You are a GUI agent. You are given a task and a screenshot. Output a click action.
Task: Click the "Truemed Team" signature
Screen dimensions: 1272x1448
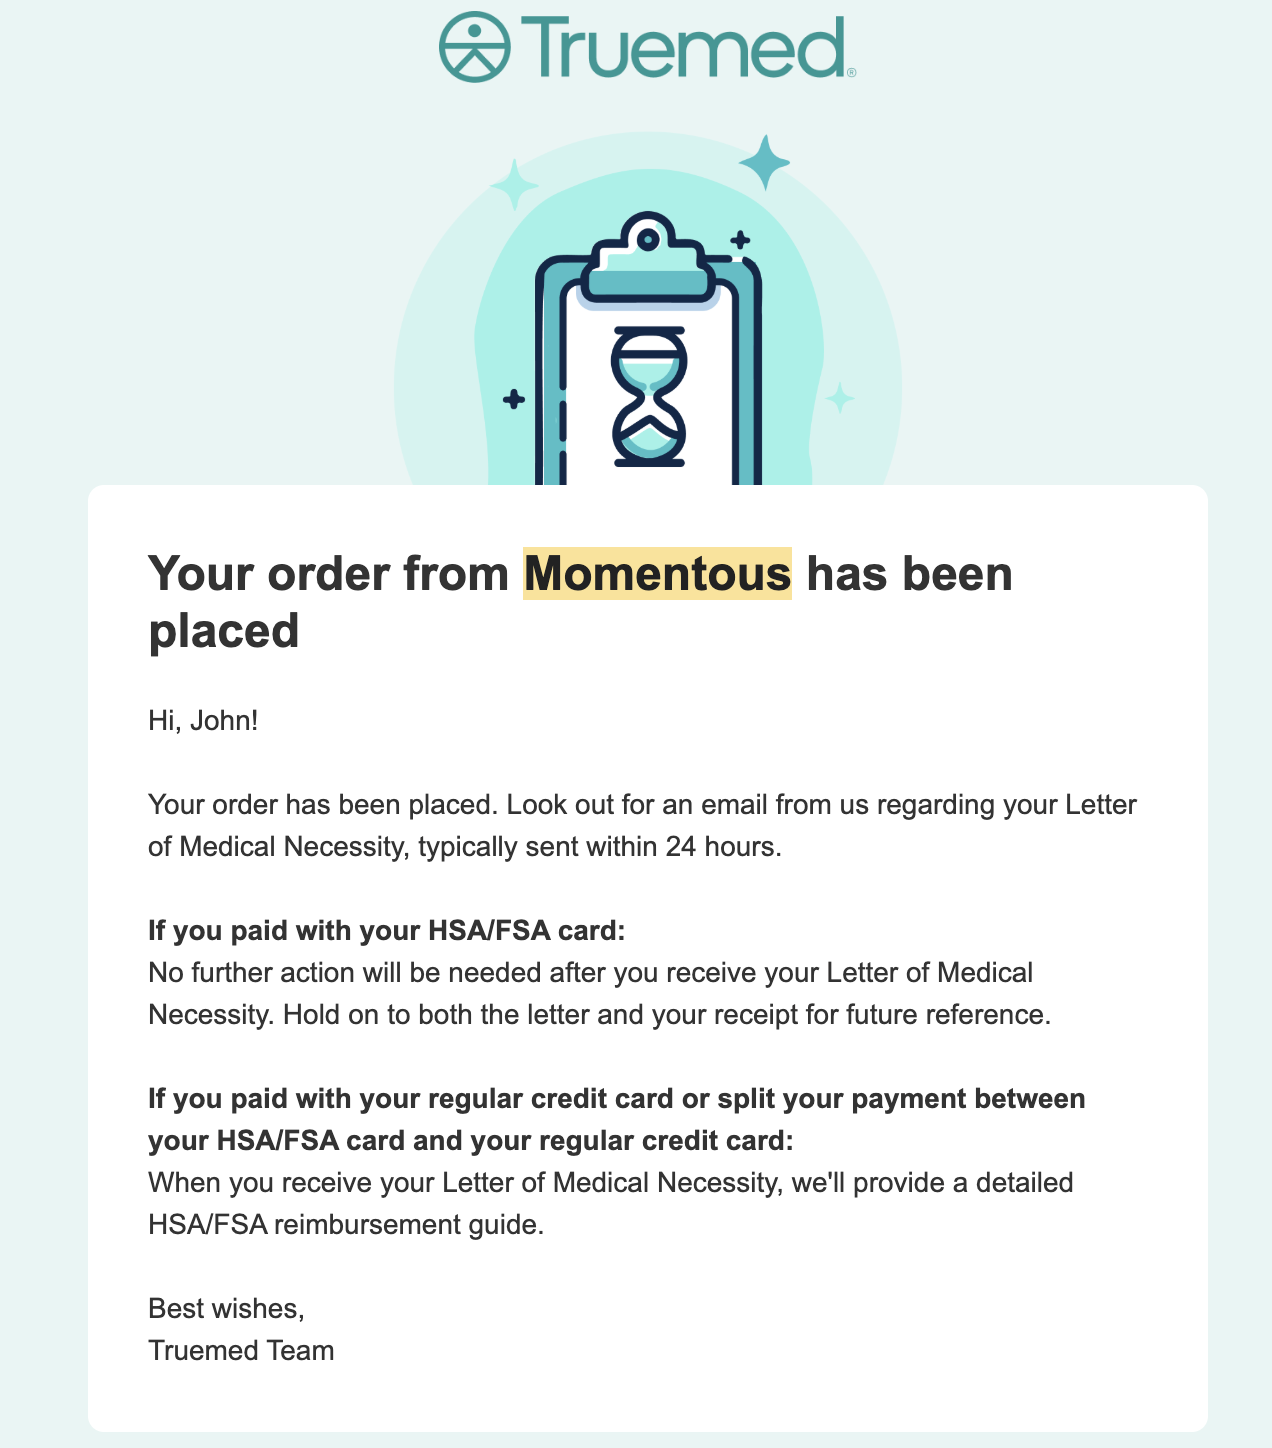[241, 1350]
